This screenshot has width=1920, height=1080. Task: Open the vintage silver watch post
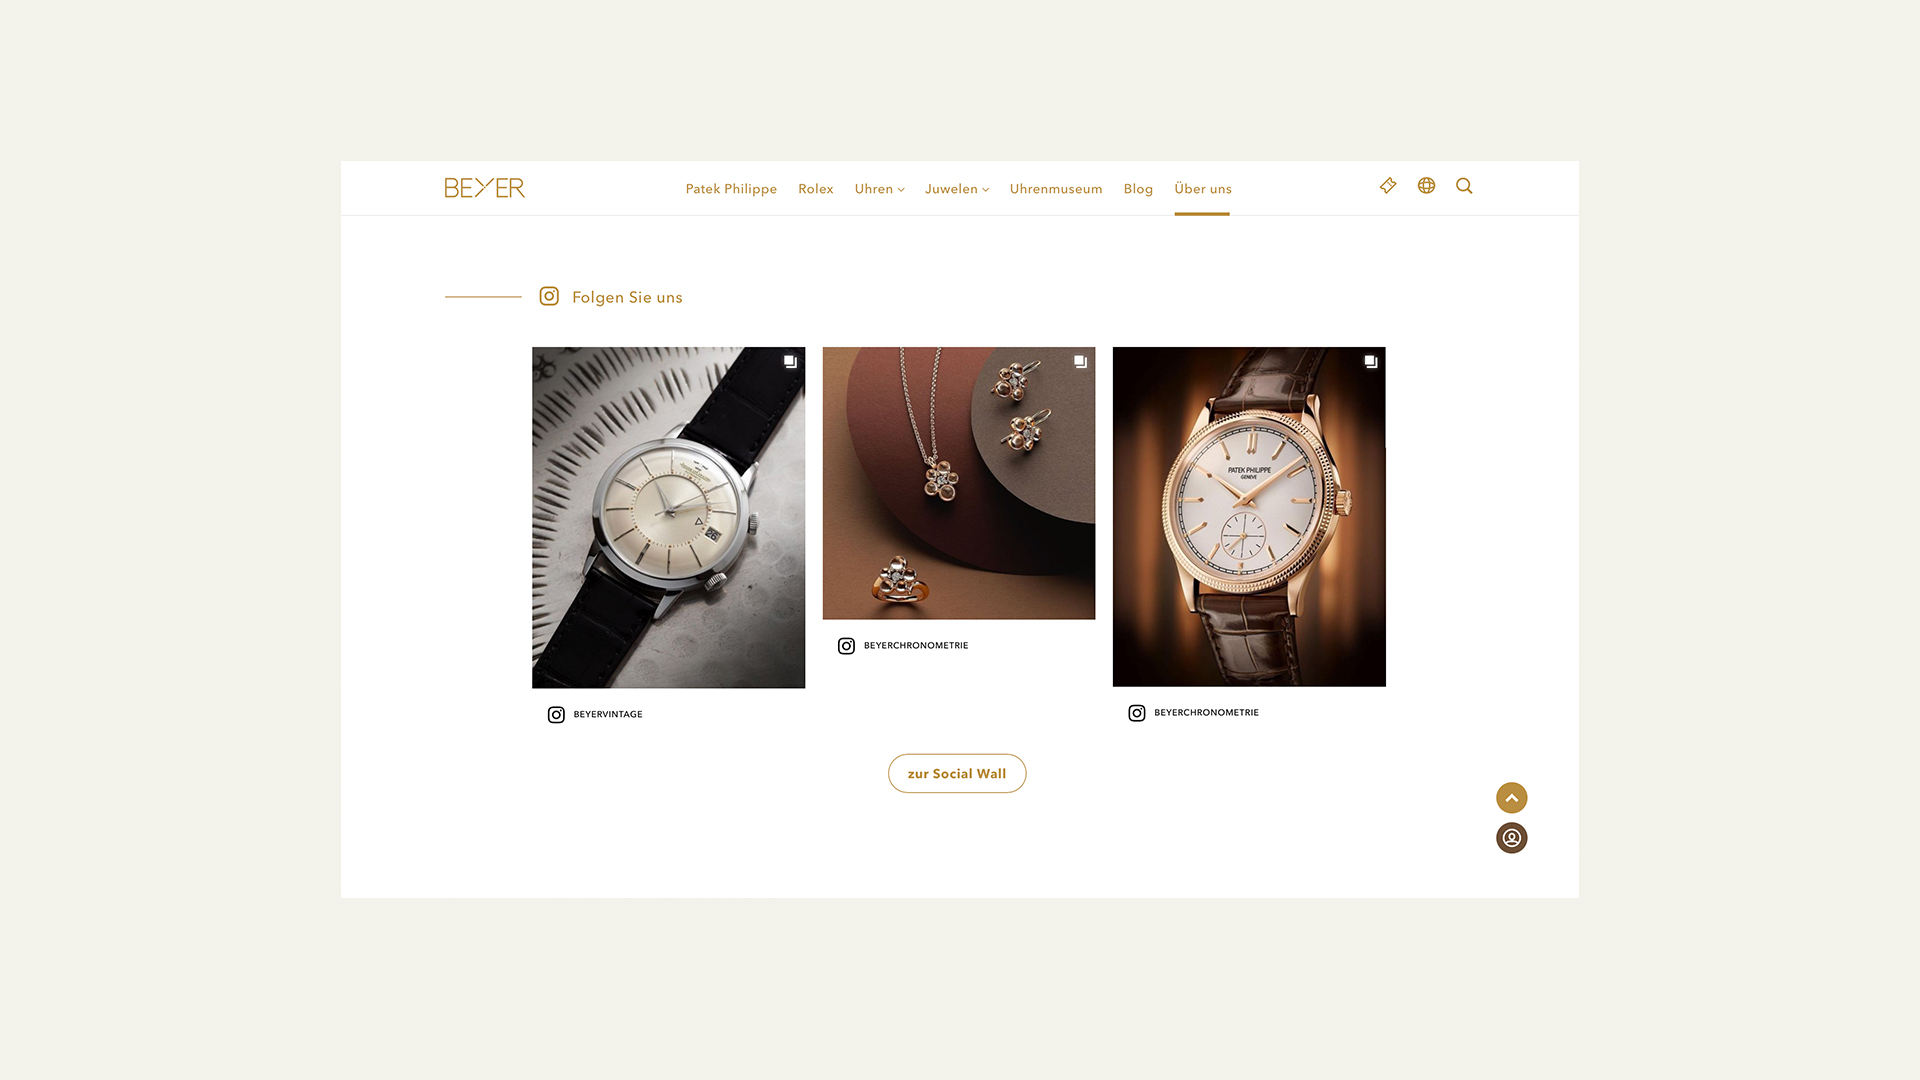point(668,518)
